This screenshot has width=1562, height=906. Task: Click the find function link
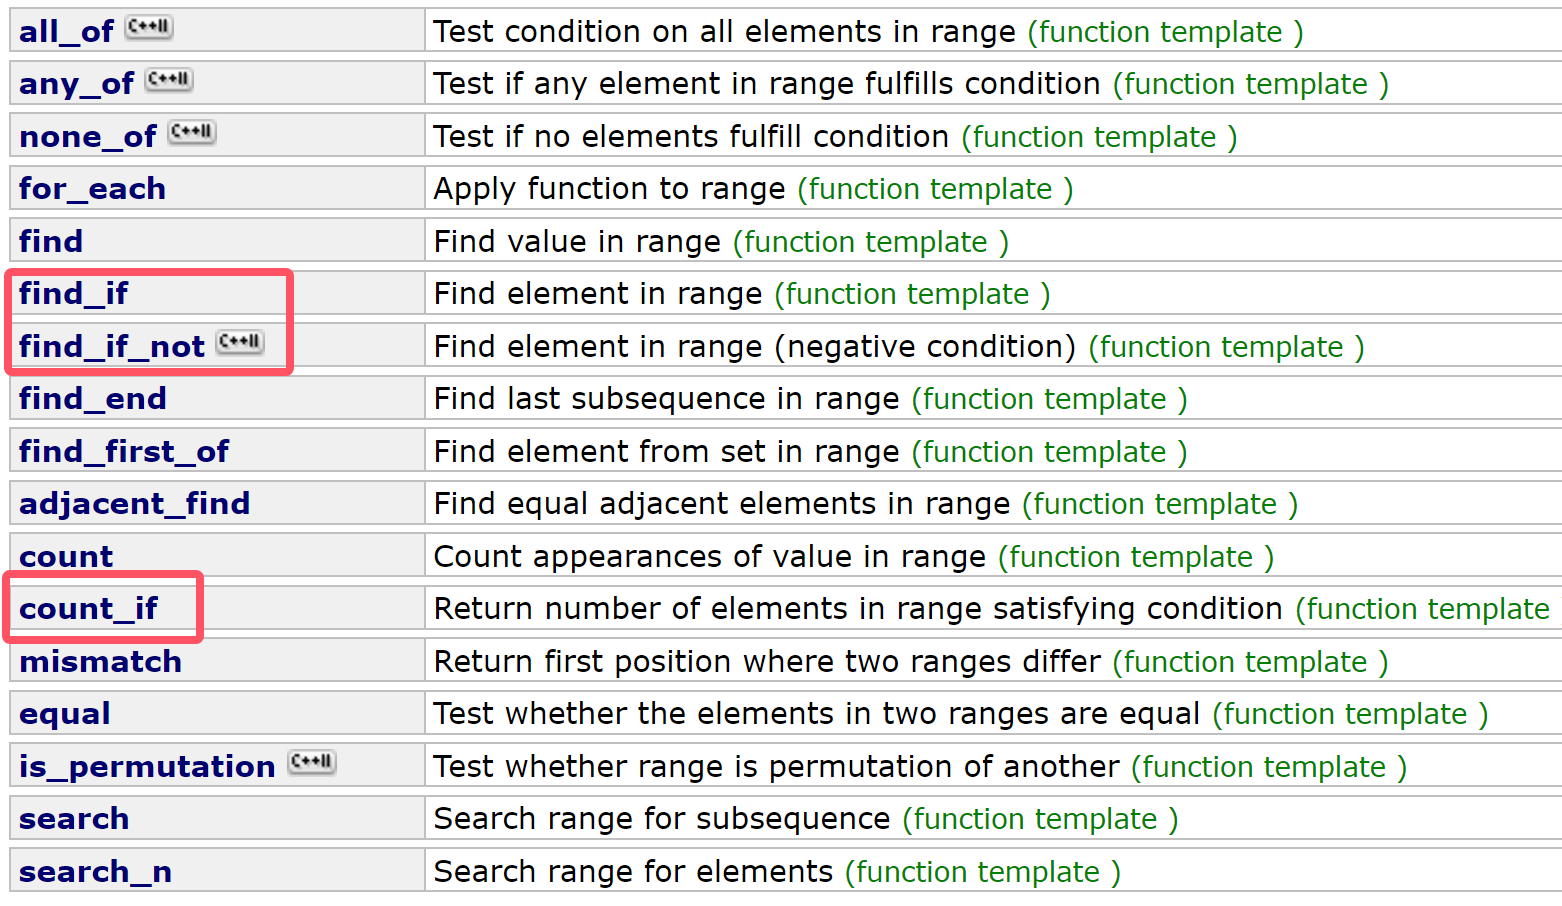coord(51,242)
